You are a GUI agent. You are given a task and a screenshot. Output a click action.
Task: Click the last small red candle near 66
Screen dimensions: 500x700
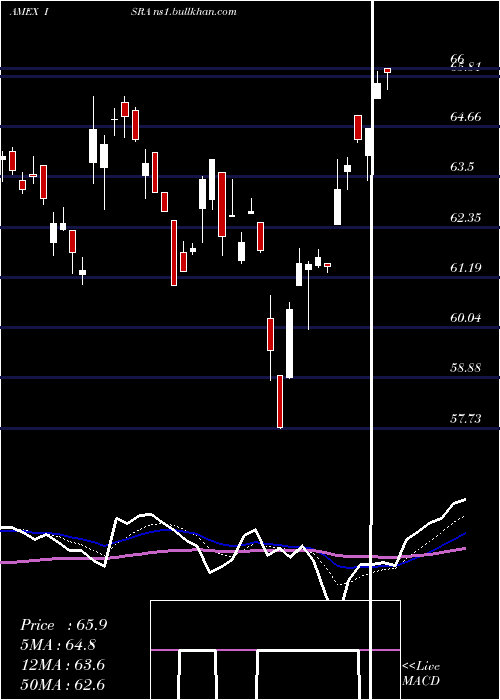point(388,71)
